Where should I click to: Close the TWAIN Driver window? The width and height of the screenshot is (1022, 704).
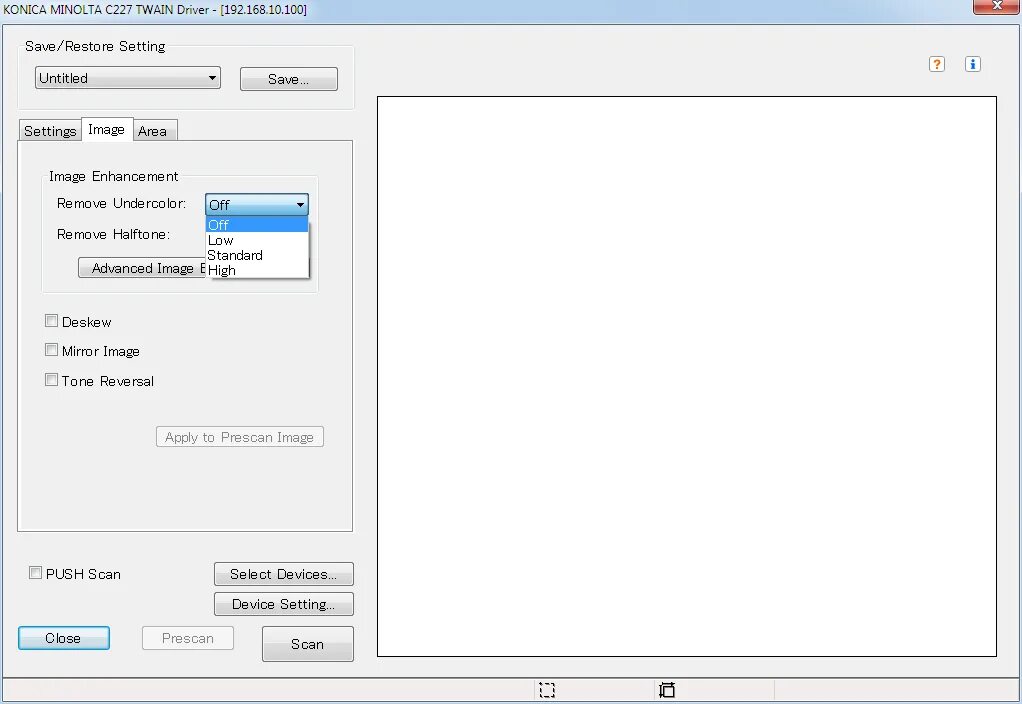996,6
